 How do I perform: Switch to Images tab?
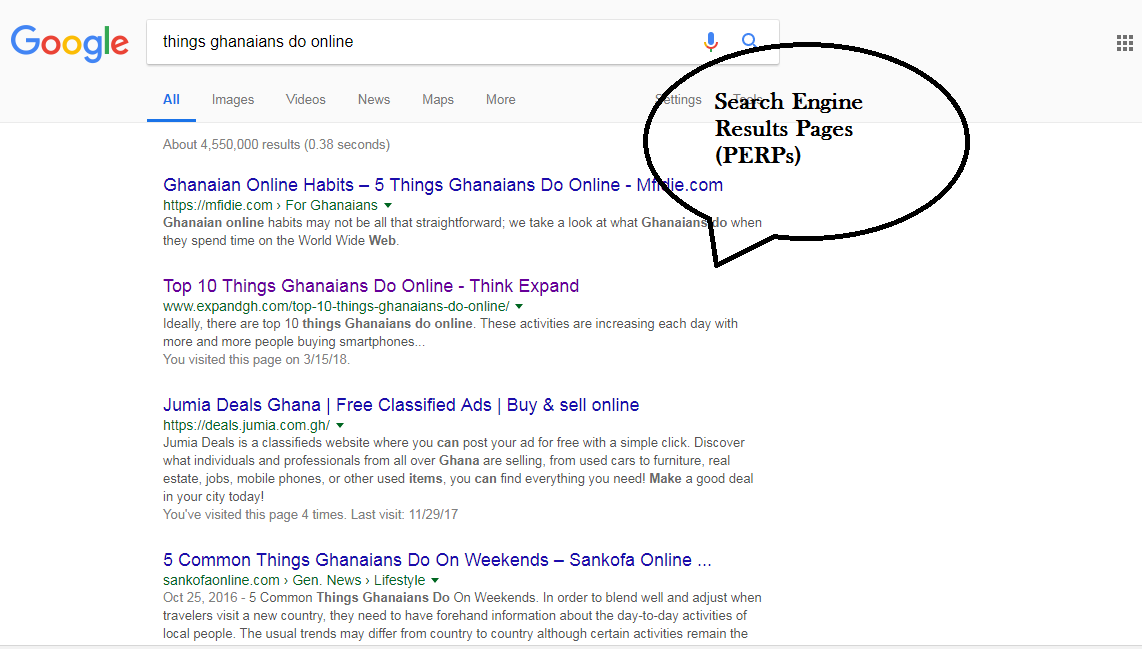click(x=233, y=99)
